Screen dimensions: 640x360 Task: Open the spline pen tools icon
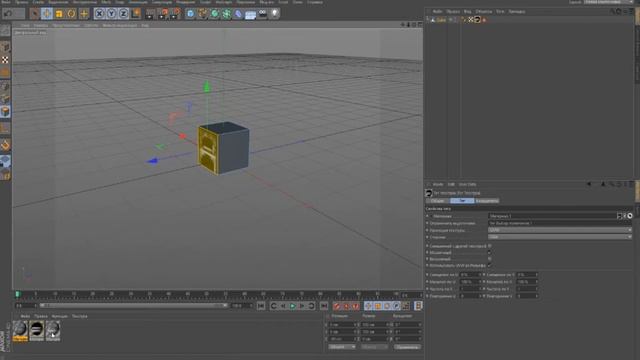point(202,14)
